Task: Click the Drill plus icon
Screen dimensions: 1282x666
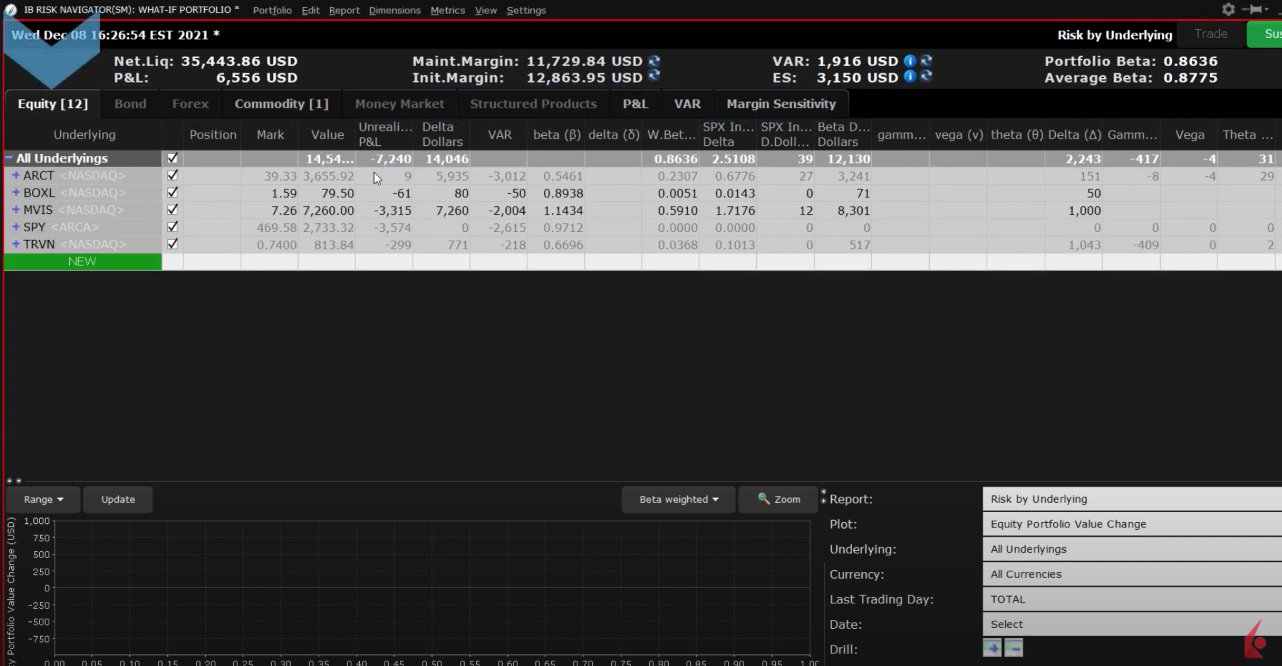Action: 991,649
